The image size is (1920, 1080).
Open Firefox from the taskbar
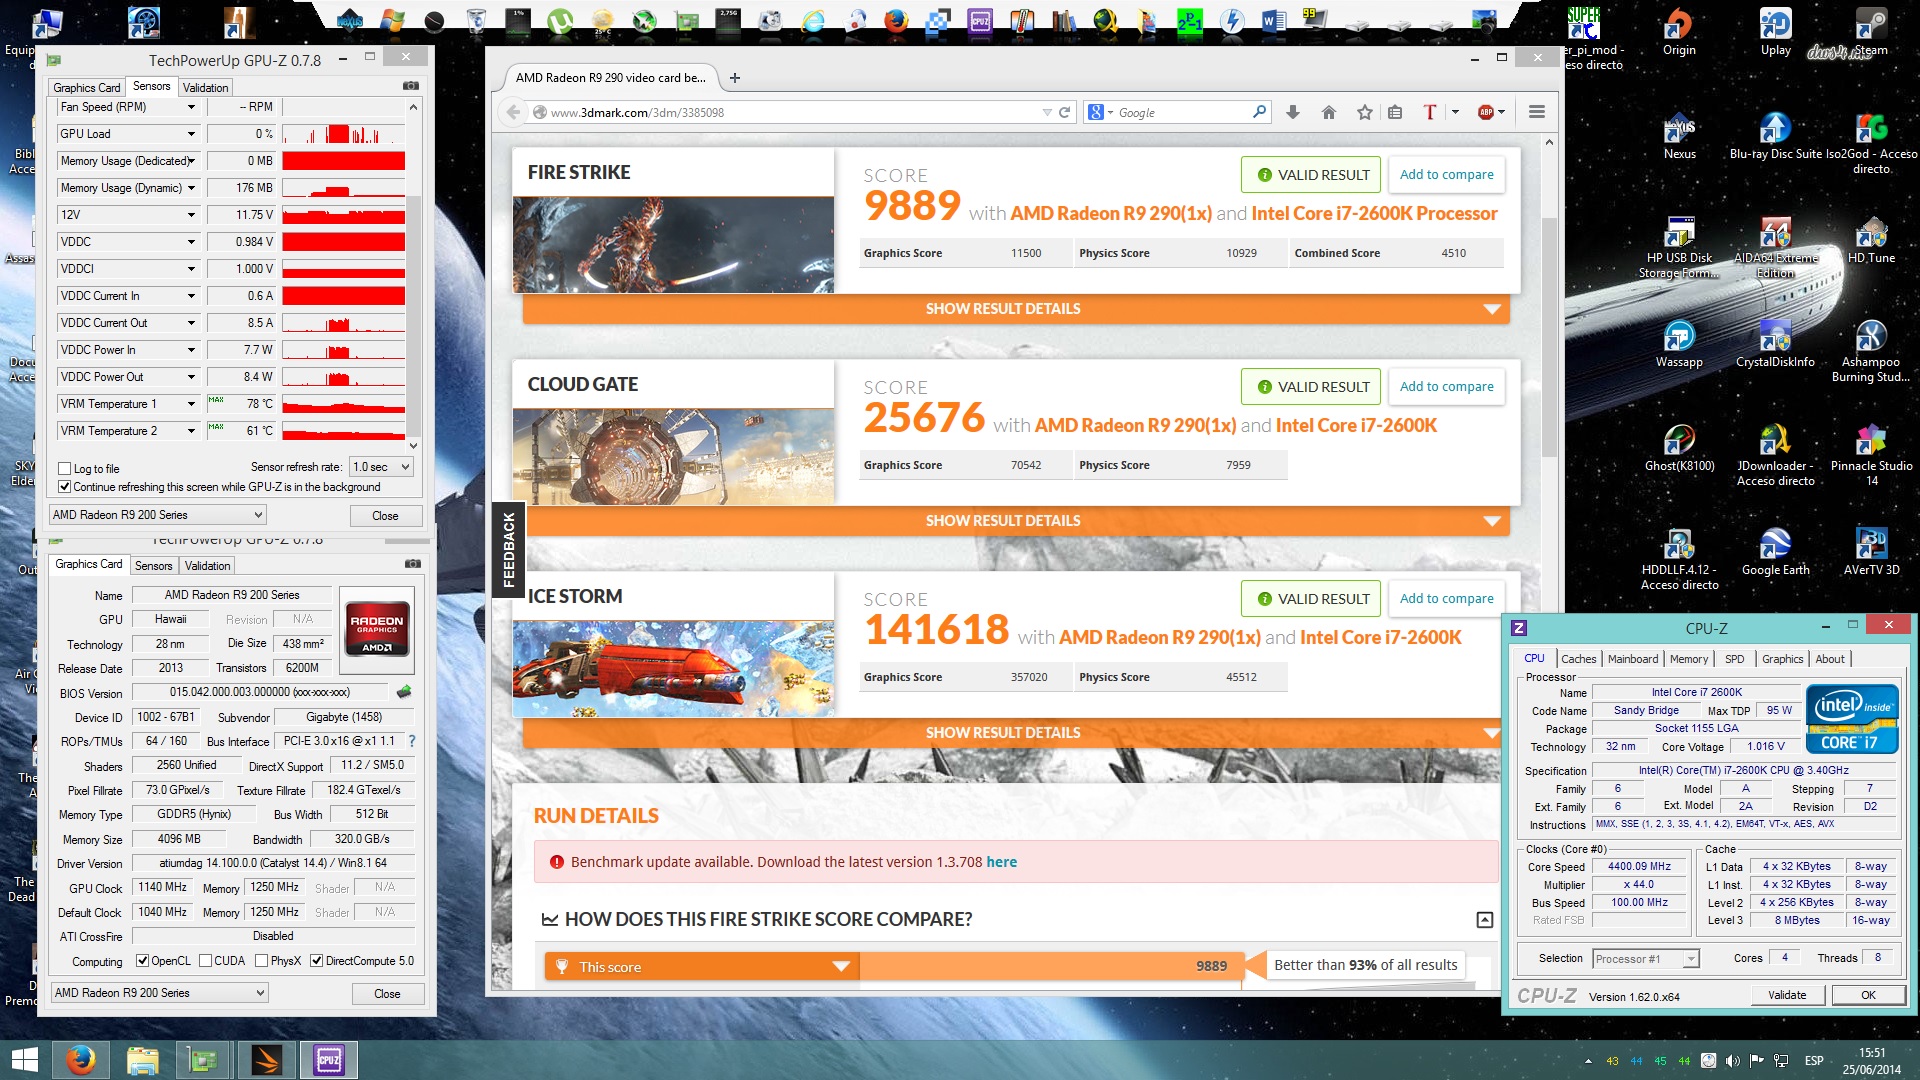pyautogui.click(x=80, y=1059)
